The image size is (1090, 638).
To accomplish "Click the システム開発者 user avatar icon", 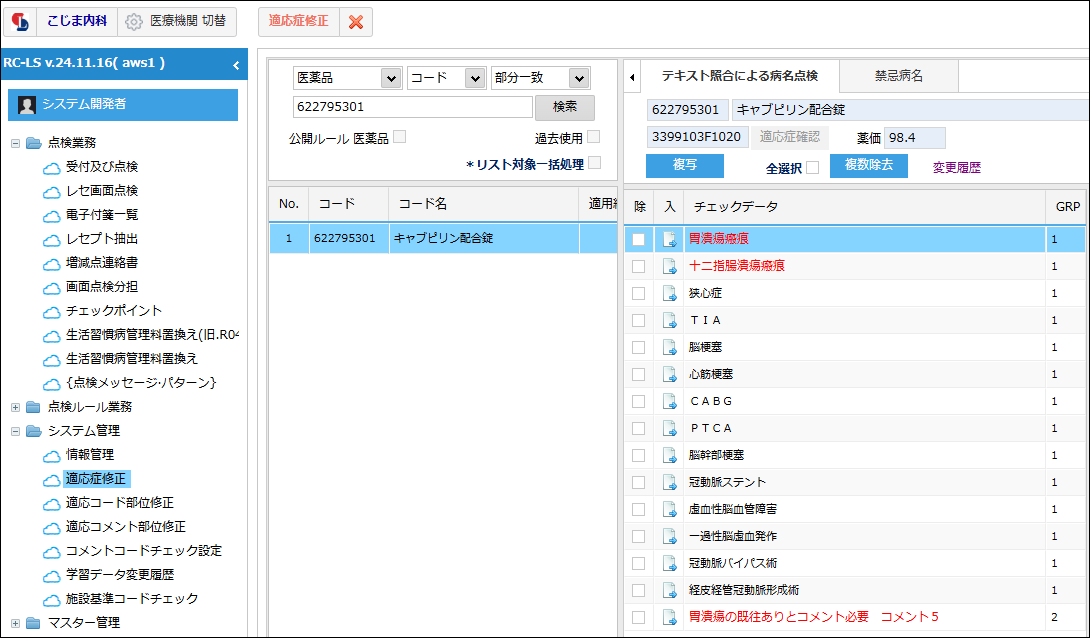I will (x=27, y=105).
